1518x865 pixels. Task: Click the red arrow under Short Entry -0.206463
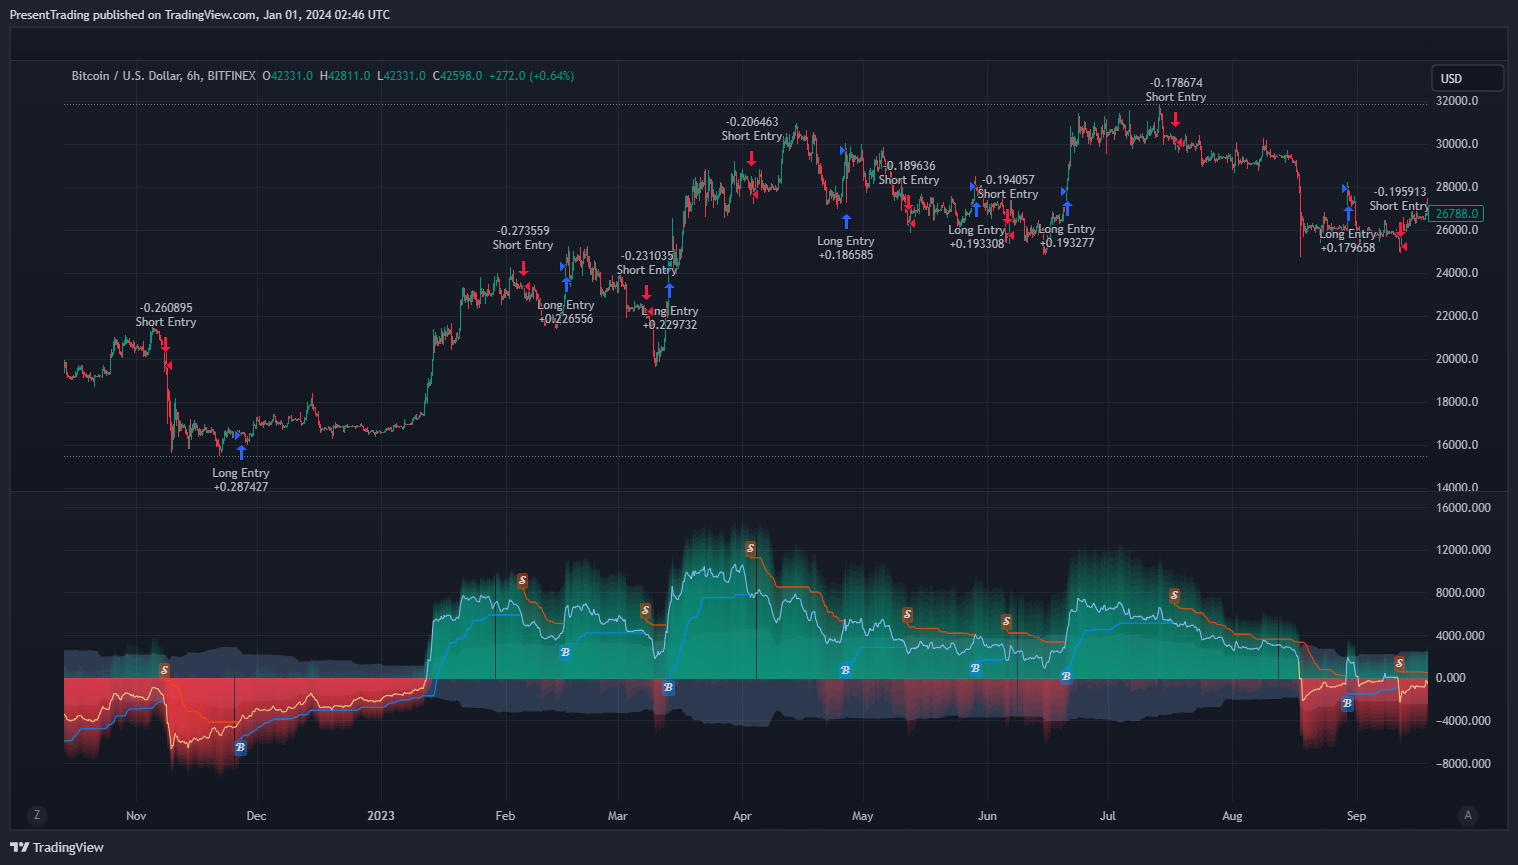(x=752, y=158)
